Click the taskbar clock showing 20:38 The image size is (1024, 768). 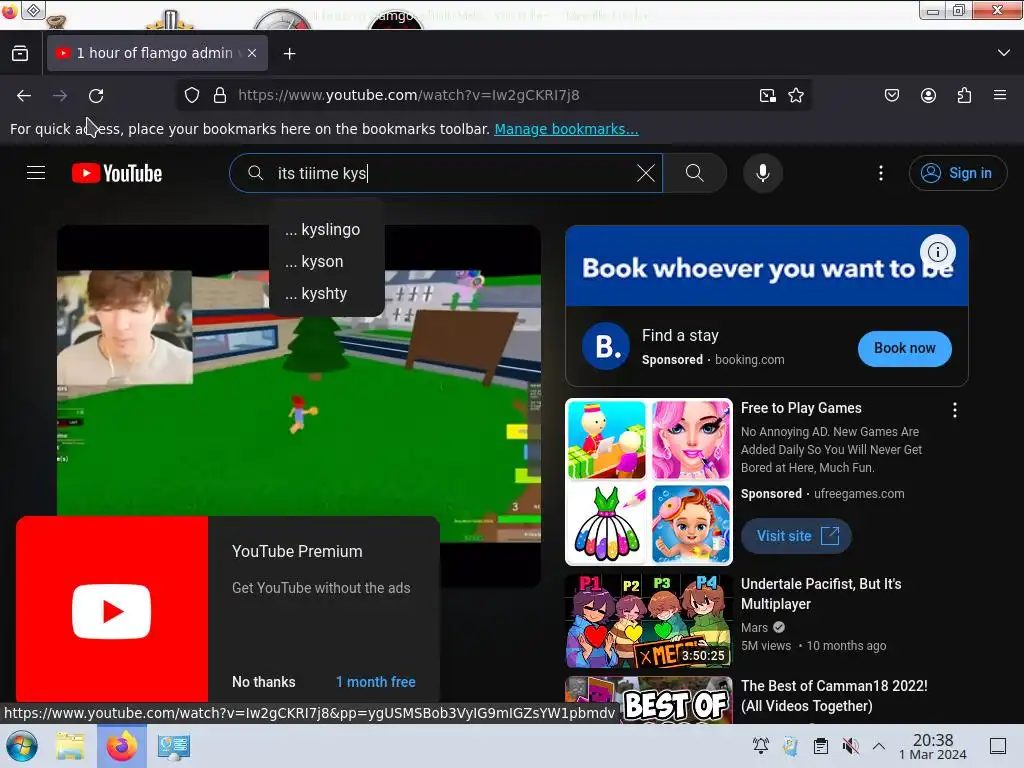pyautogui.click(x=933, y=746)
